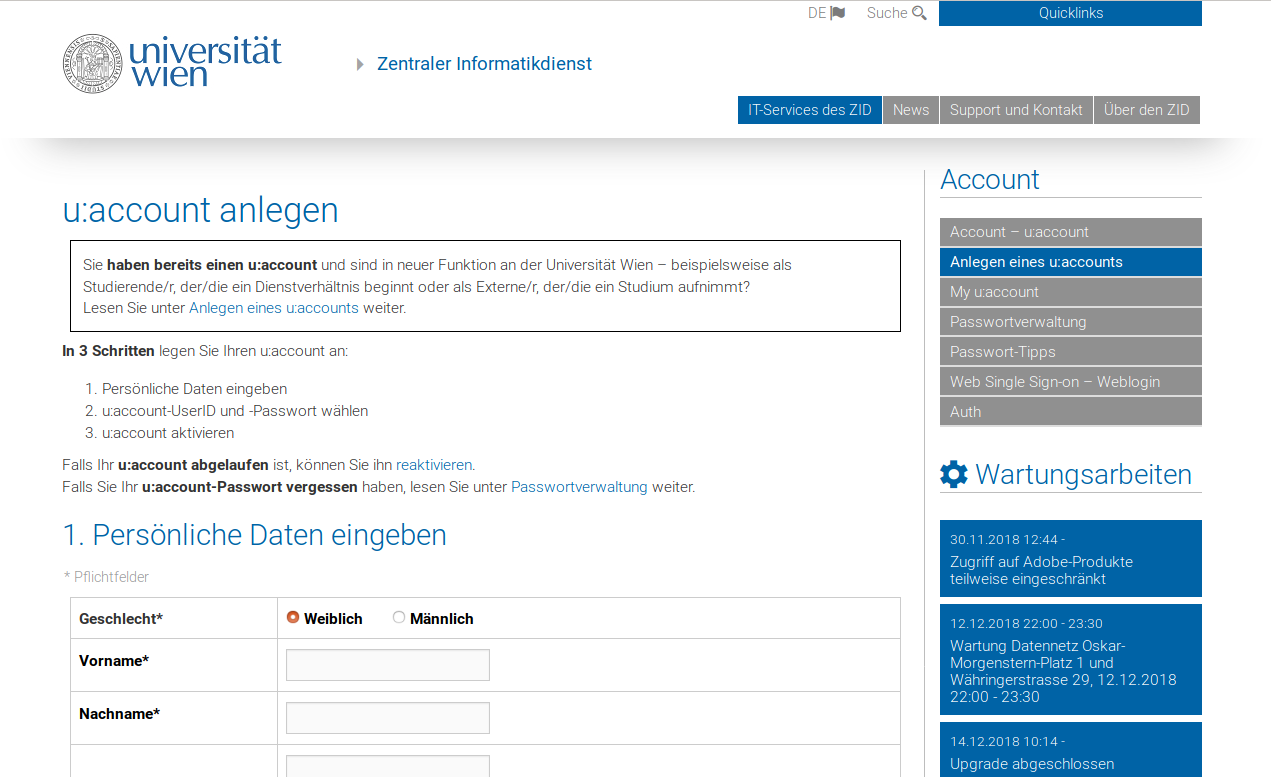Click the Wartungsarbeiten gear icon
Viewport: 1271px width, 777px height.
[x=954, y=474]
